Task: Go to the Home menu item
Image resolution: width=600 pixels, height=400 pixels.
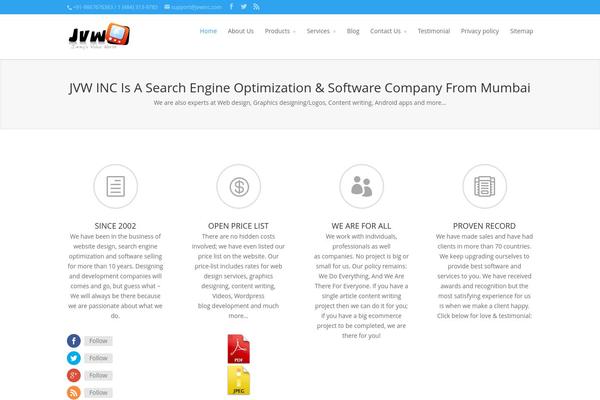Action: pyautogui.click(x=208, y=31)
